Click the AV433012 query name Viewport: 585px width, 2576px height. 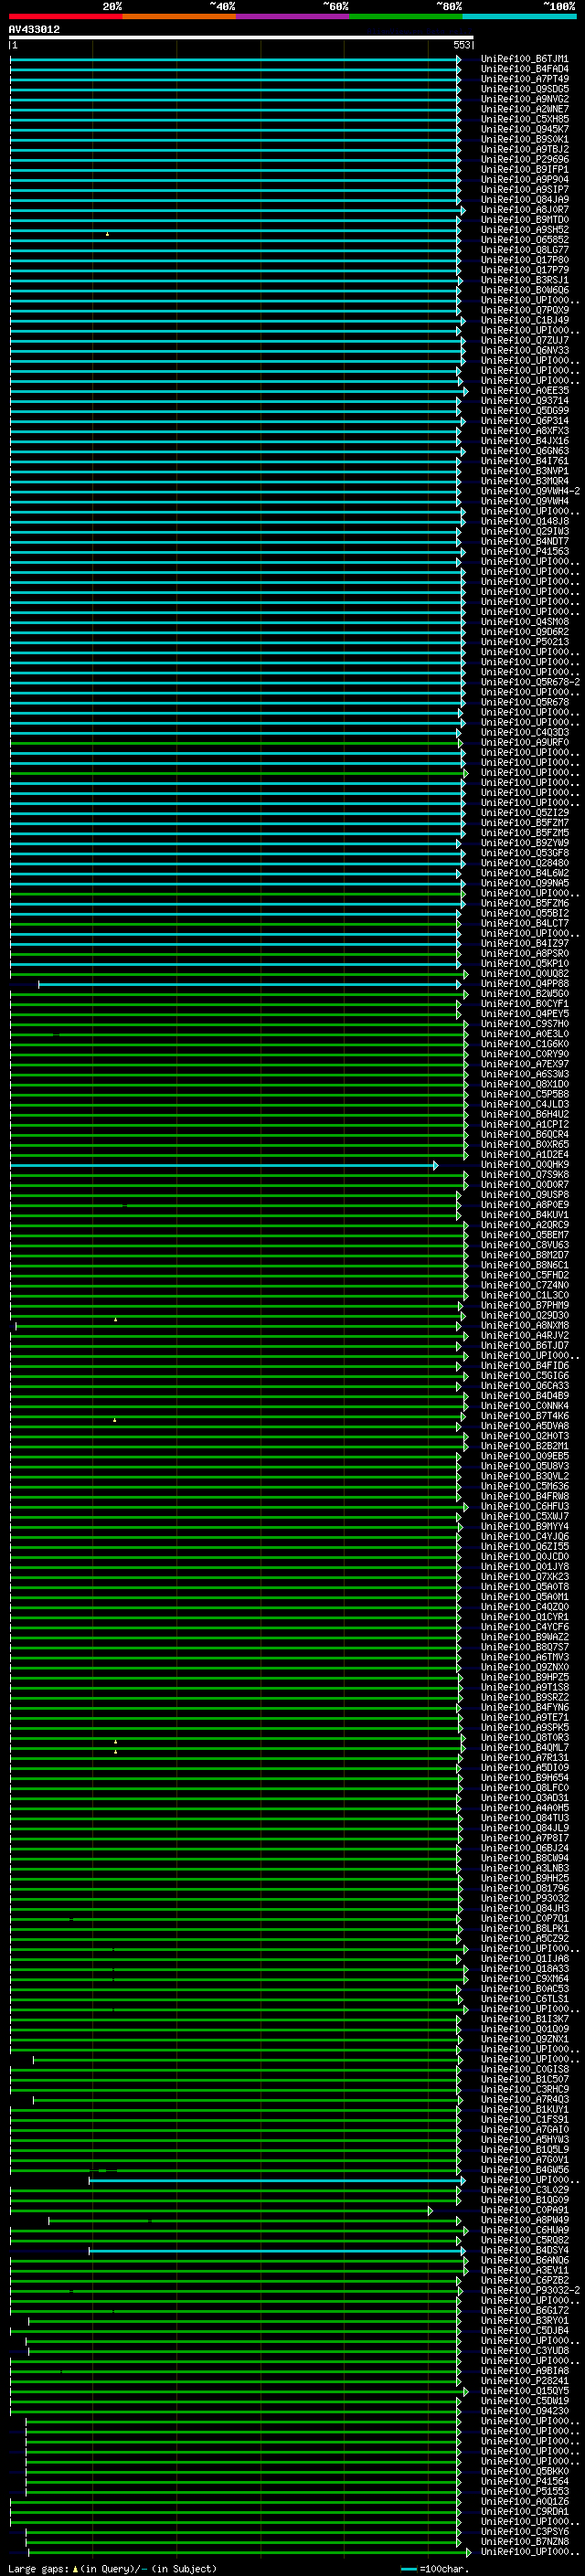click(34, 30)
